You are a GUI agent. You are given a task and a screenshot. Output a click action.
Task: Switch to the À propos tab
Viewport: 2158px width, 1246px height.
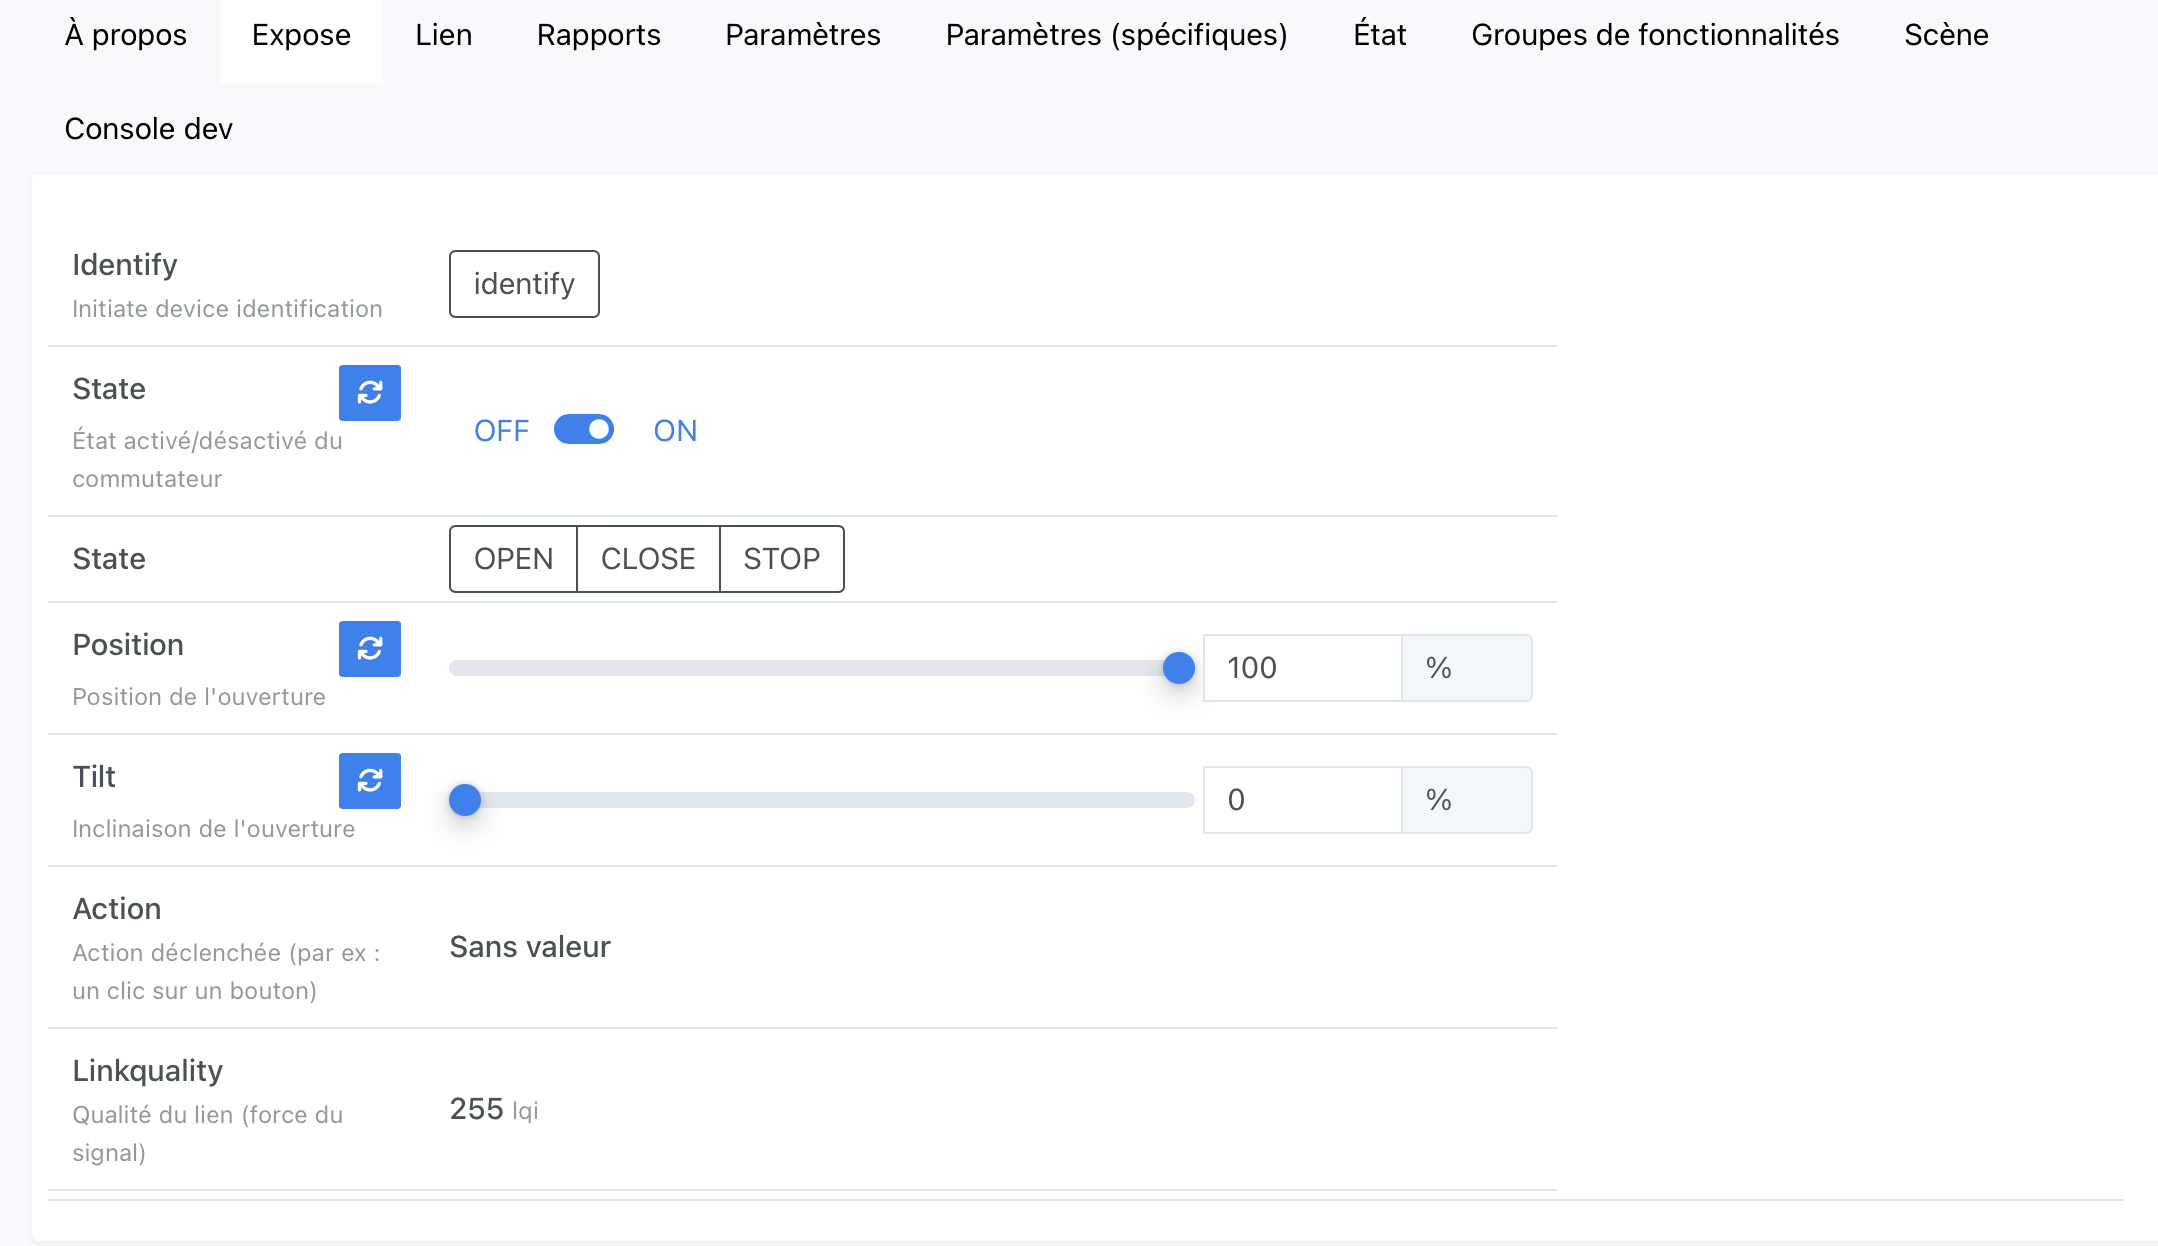click(126, 35)
